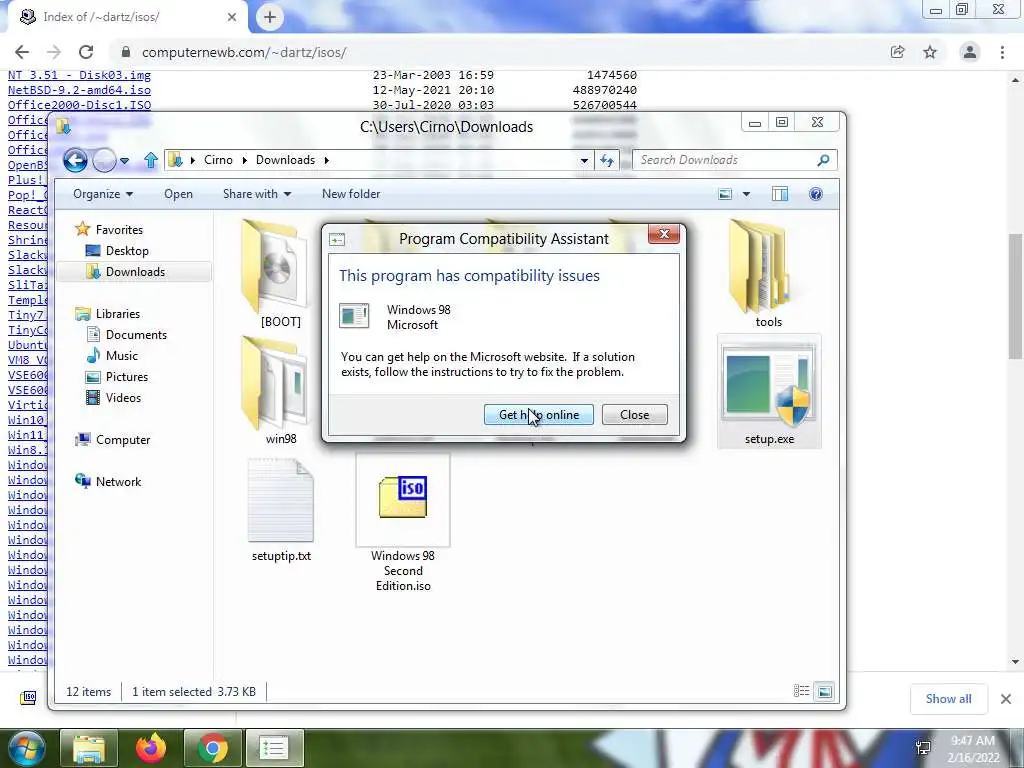Screen dimensions: 1024x768
Task: Open Chrome three-dot menu
Action: [1002, 52]
